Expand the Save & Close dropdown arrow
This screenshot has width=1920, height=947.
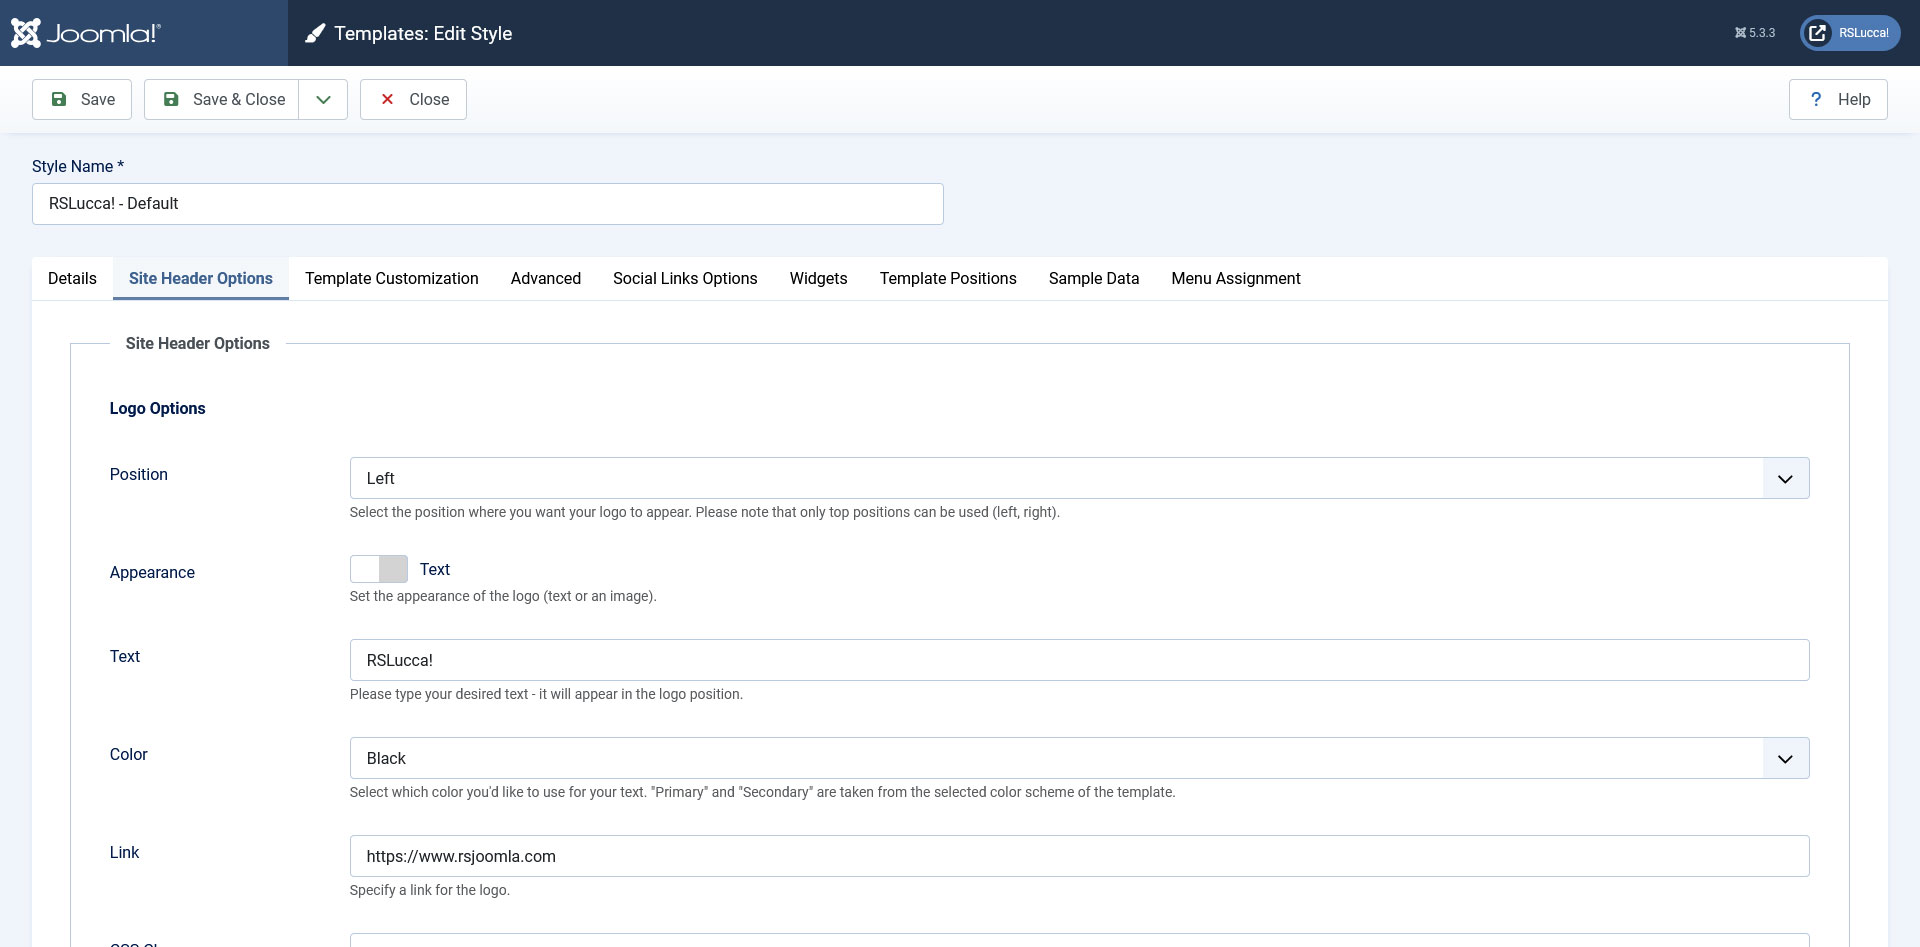coord(323,99)
